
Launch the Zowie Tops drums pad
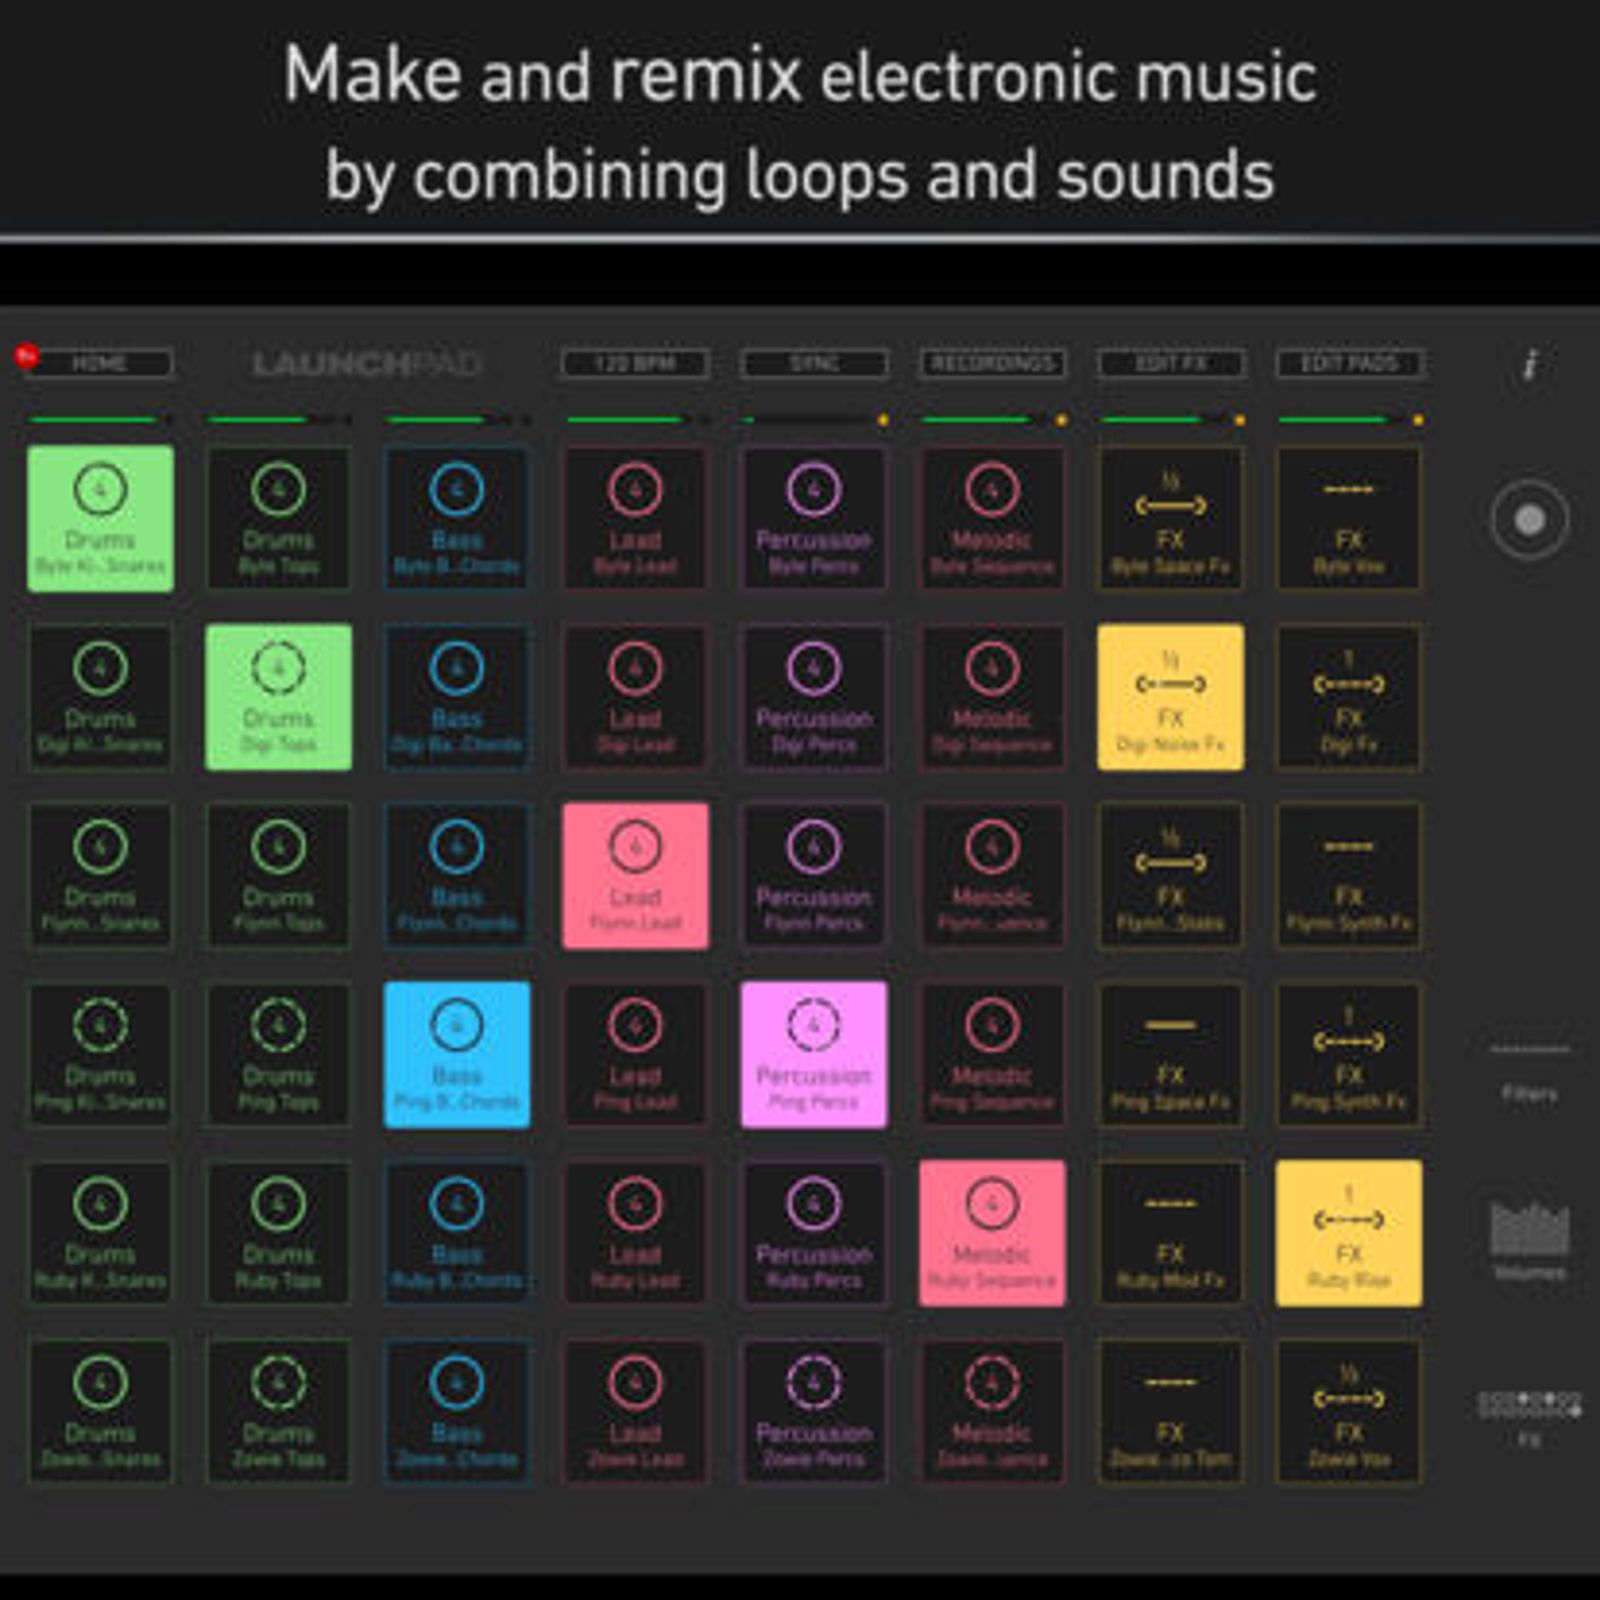[x=278, y=1412]
